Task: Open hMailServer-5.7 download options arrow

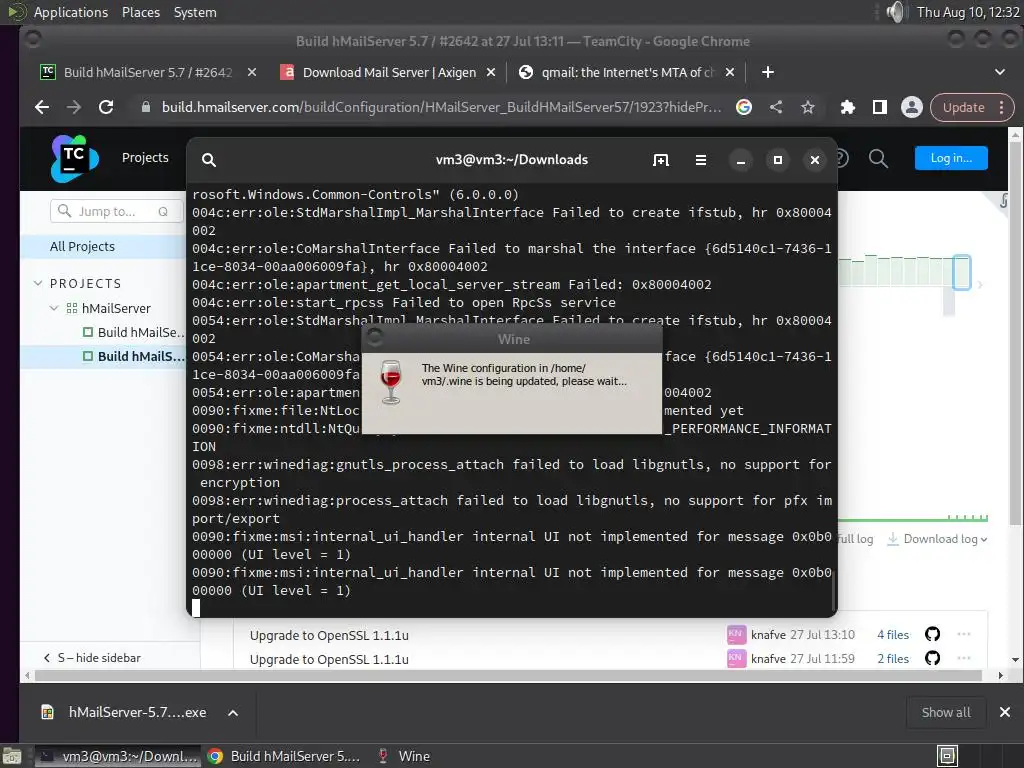Action: pos(233,712)
